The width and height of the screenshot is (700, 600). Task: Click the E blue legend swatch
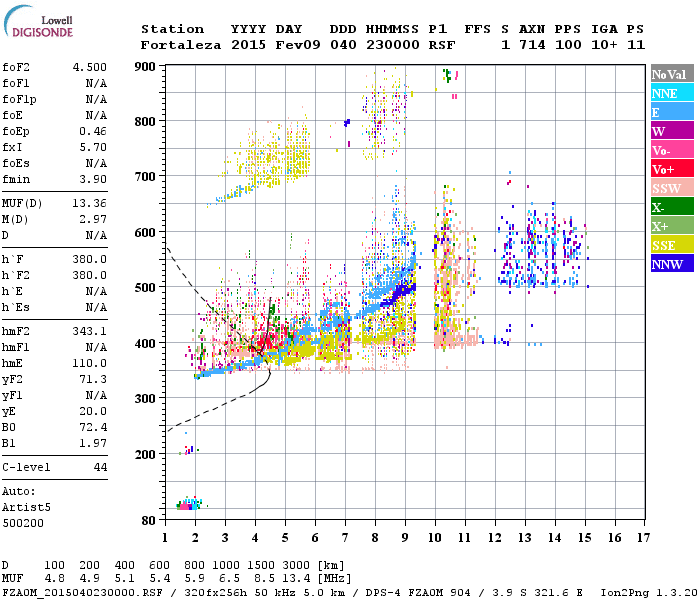tap(672, 111)
